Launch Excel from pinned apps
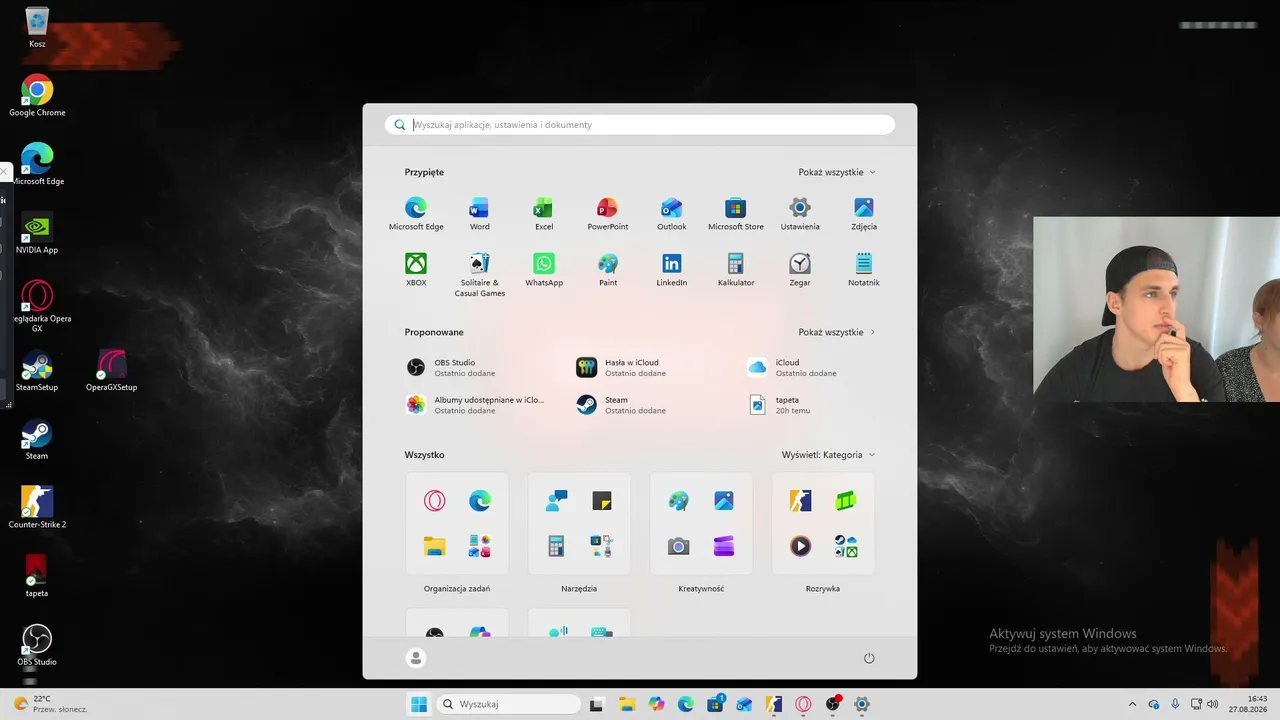 [x=544, y=214]
